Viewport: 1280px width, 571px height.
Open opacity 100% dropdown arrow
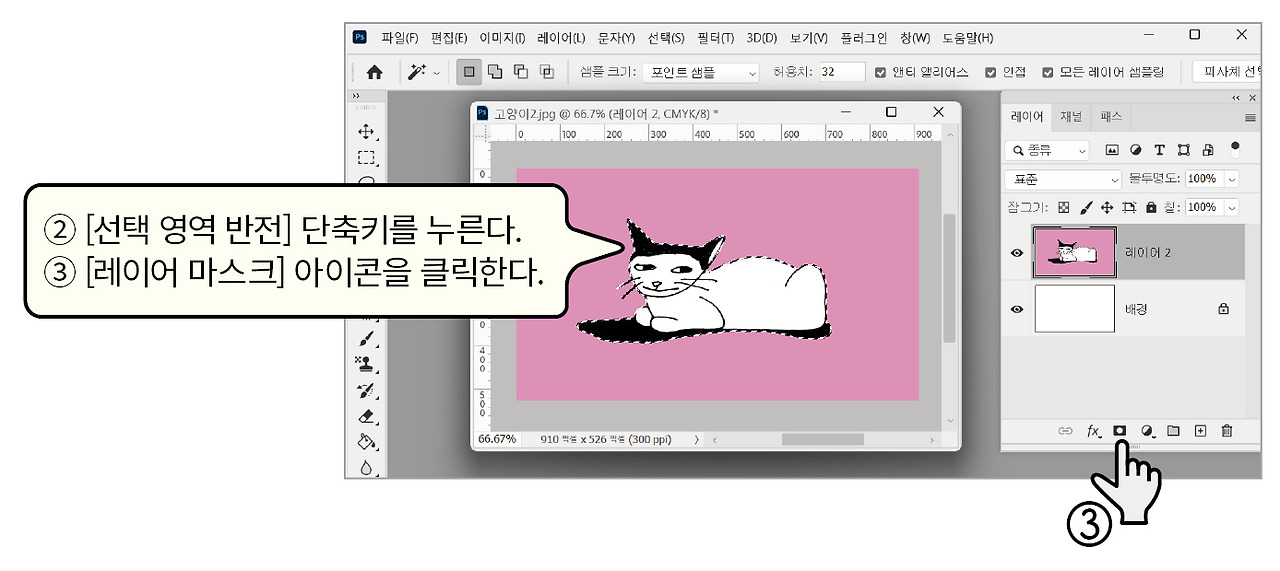point(1232,179)
